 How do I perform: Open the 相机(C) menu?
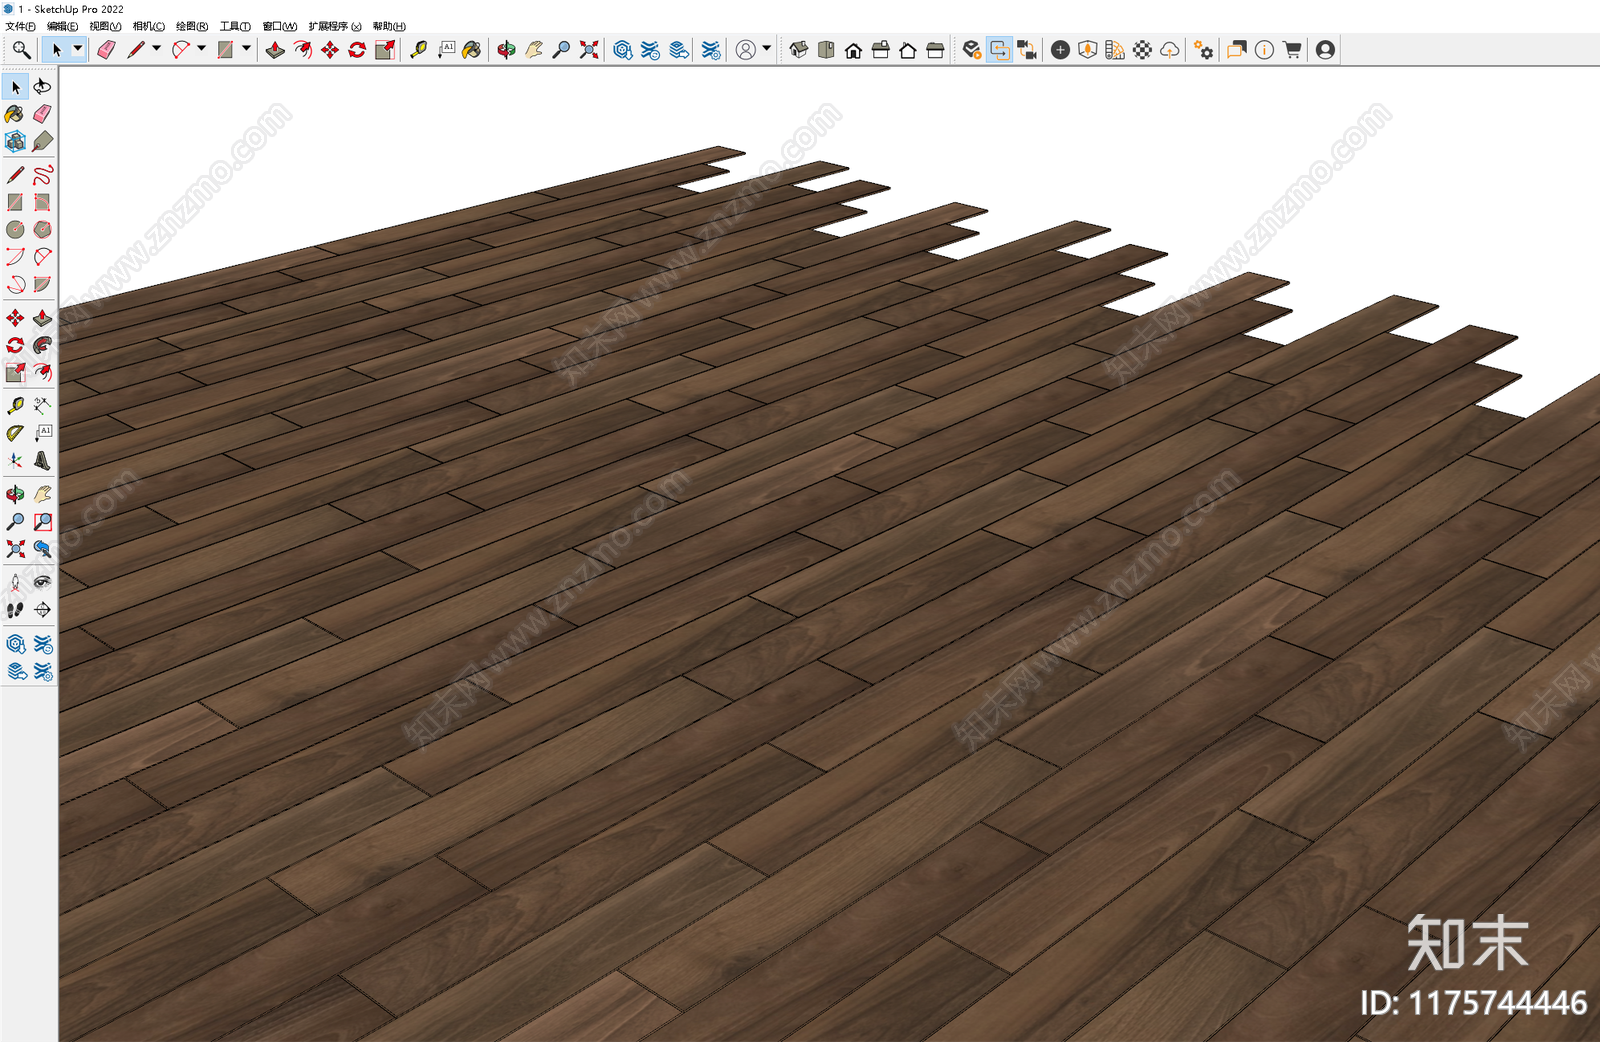click(x=149, y=26)
